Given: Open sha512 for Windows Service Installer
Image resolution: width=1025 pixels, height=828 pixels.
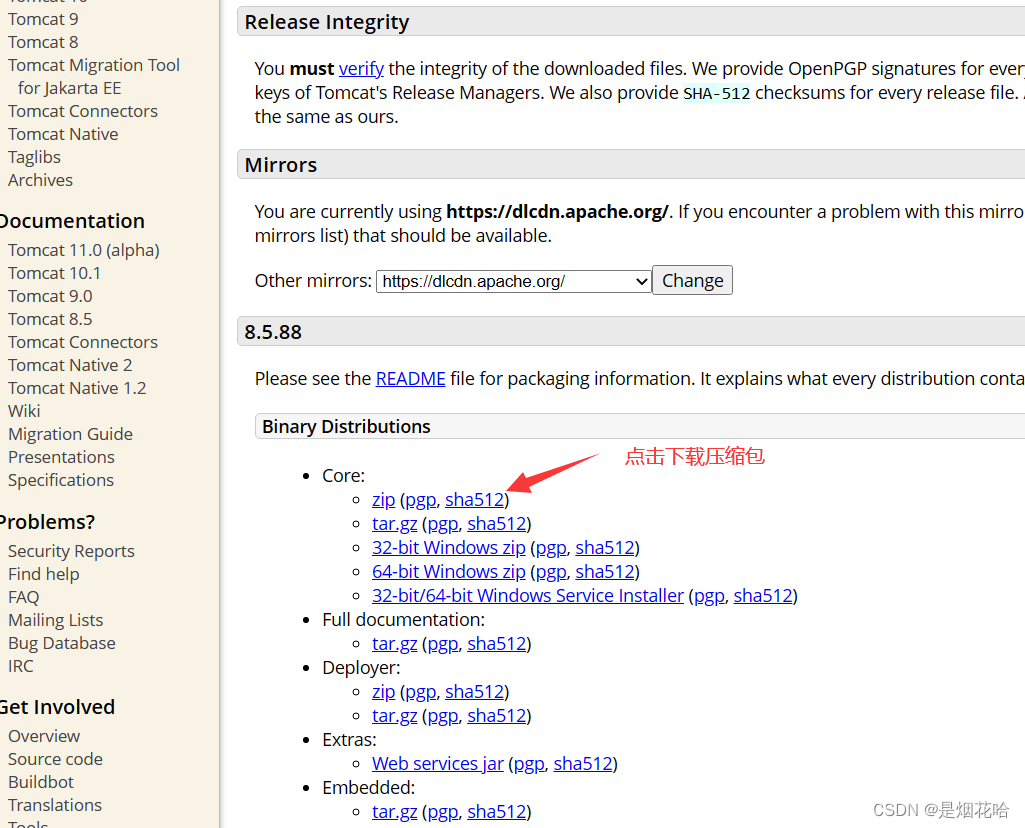Looking at the screenshot, I should 764,596.
